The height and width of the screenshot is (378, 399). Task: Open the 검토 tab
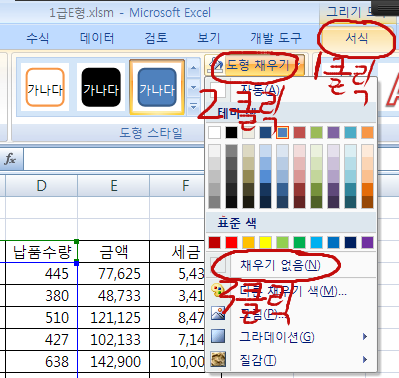156,38
